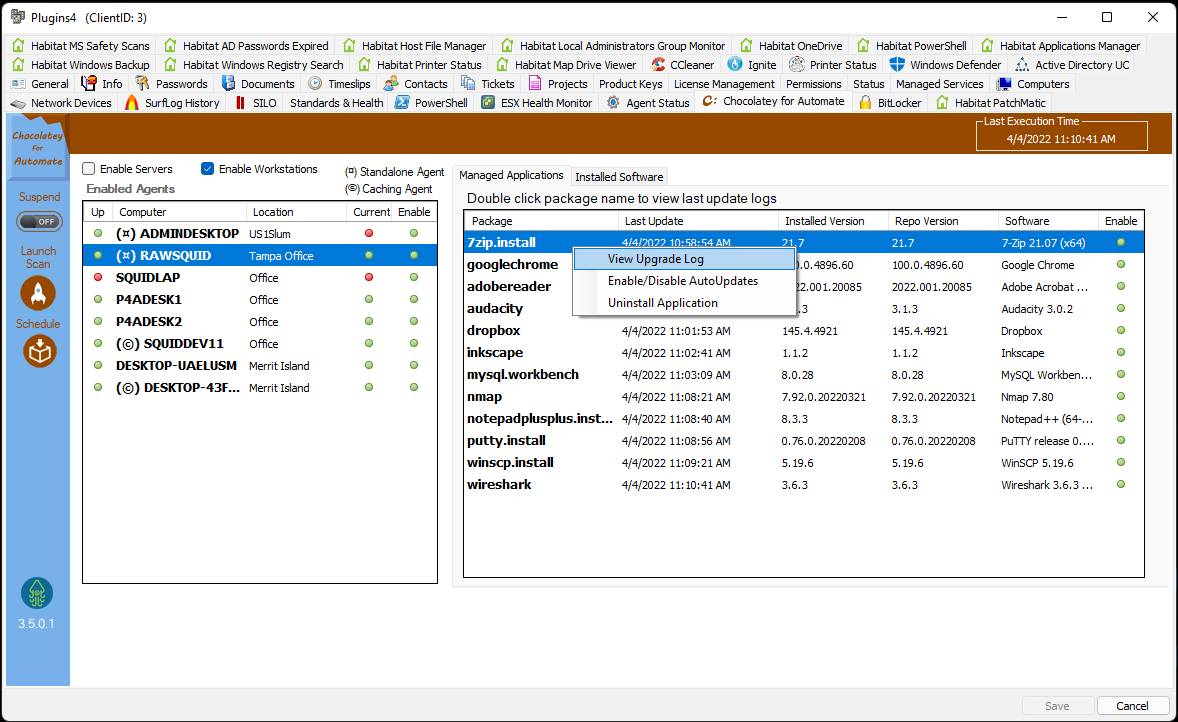
Task: Launch CCleaner from the top toolbar
Action: tap(655, 64)
